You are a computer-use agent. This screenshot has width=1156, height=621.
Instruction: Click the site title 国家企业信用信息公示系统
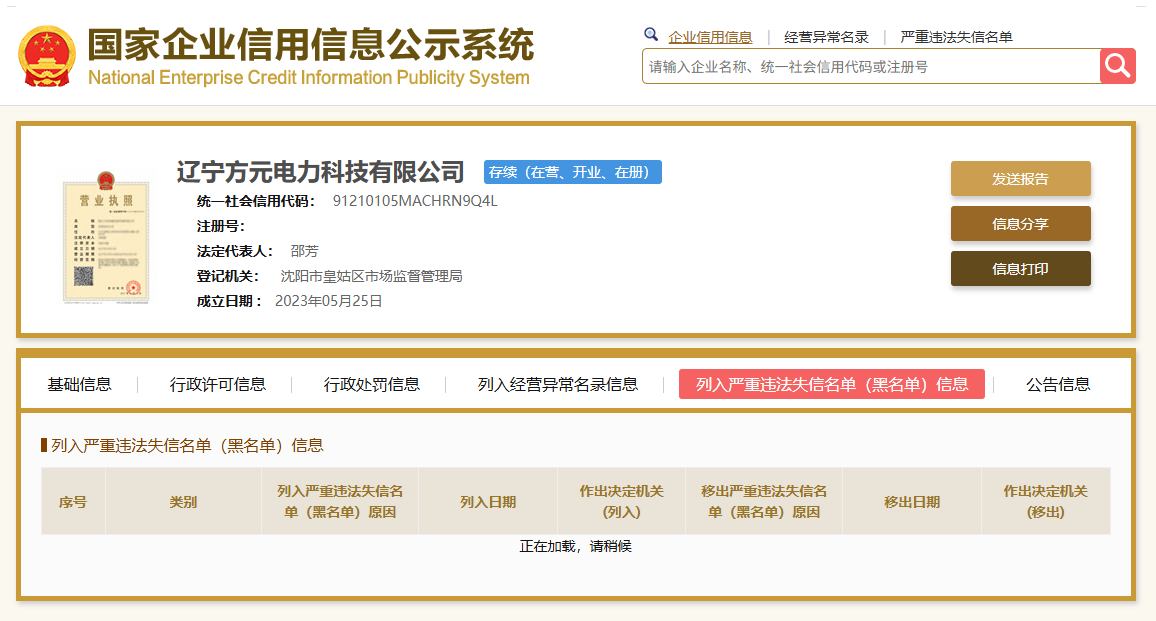coord(310,45)
